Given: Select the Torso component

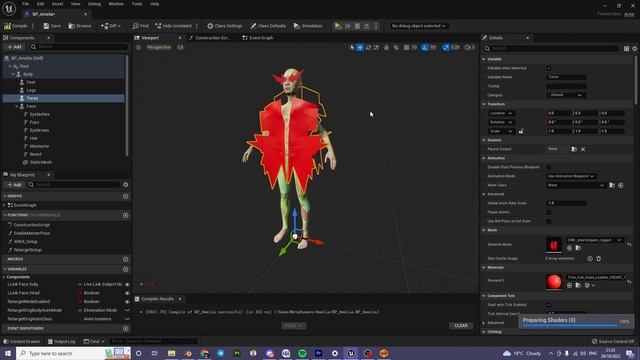Looking at the screenshot, I should pos(32,98).
